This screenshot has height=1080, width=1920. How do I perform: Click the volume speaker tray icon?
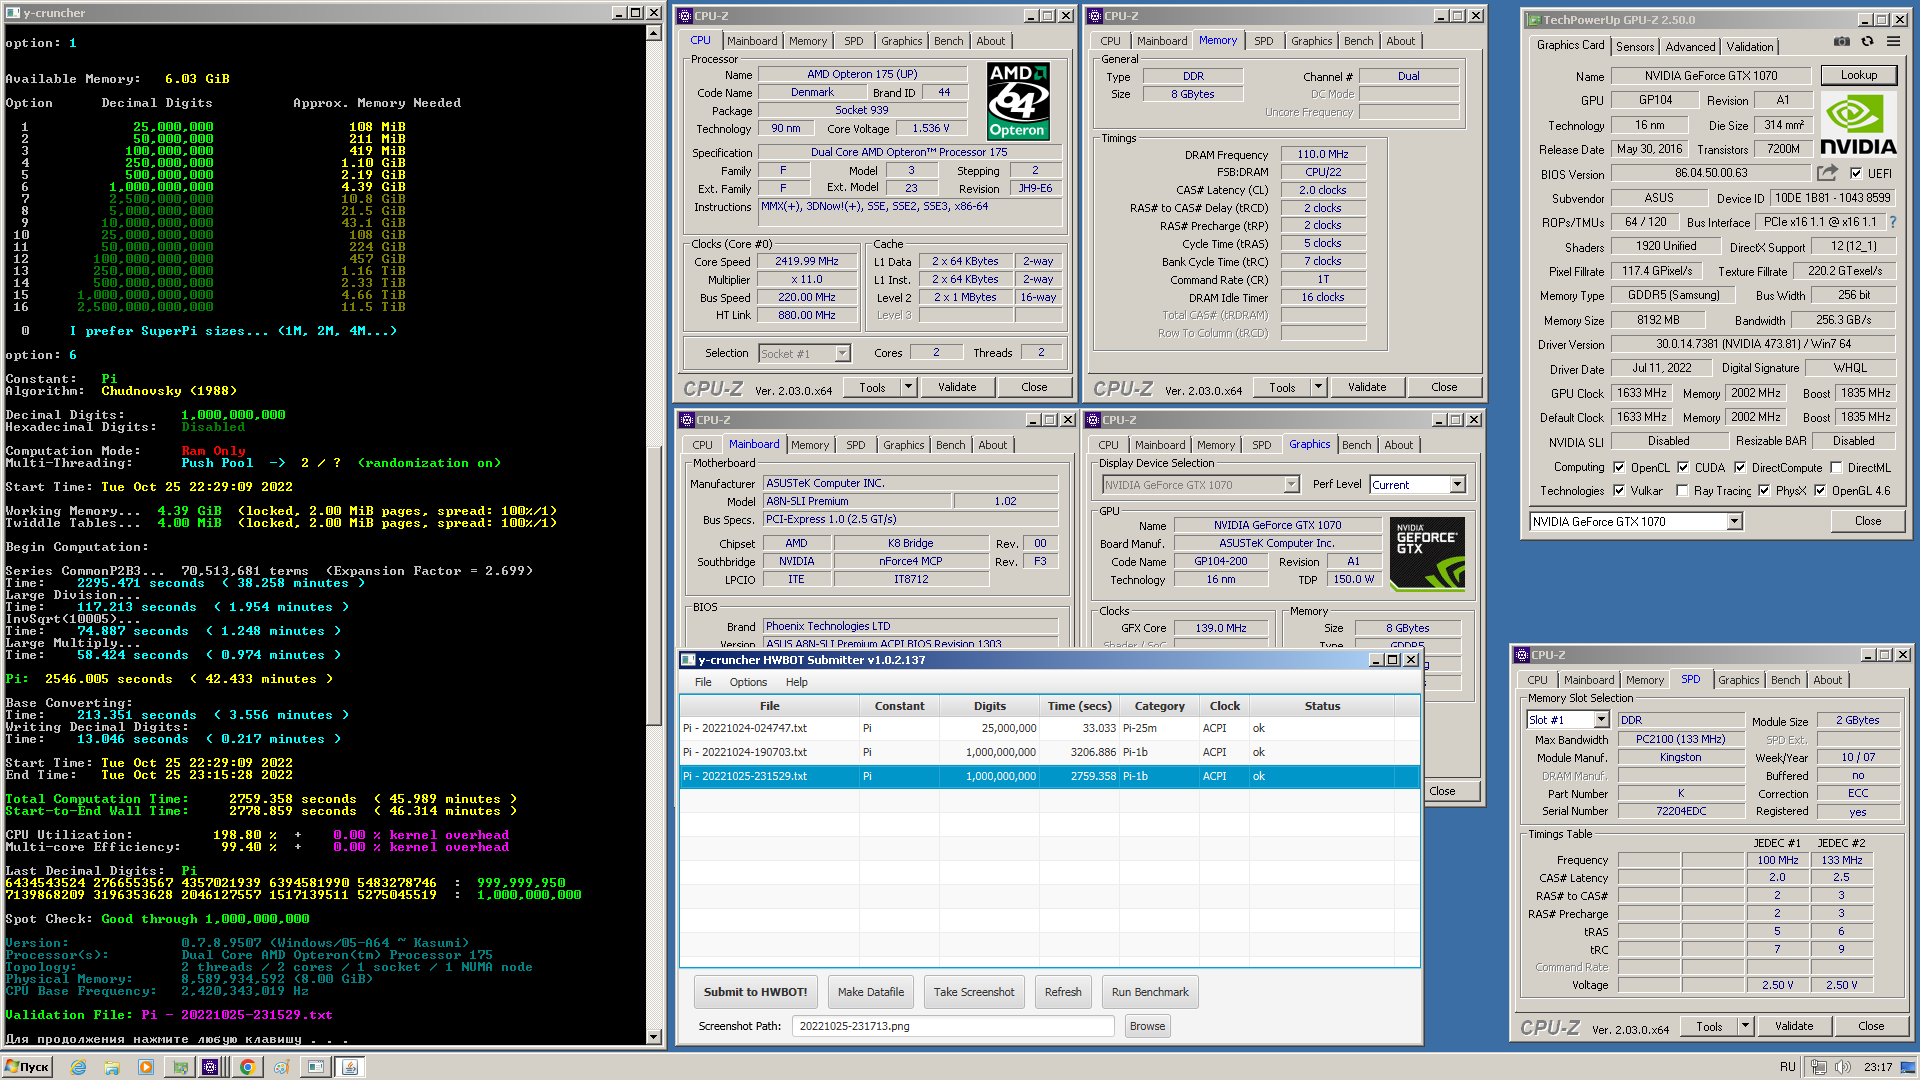tap(1842, 1067)
